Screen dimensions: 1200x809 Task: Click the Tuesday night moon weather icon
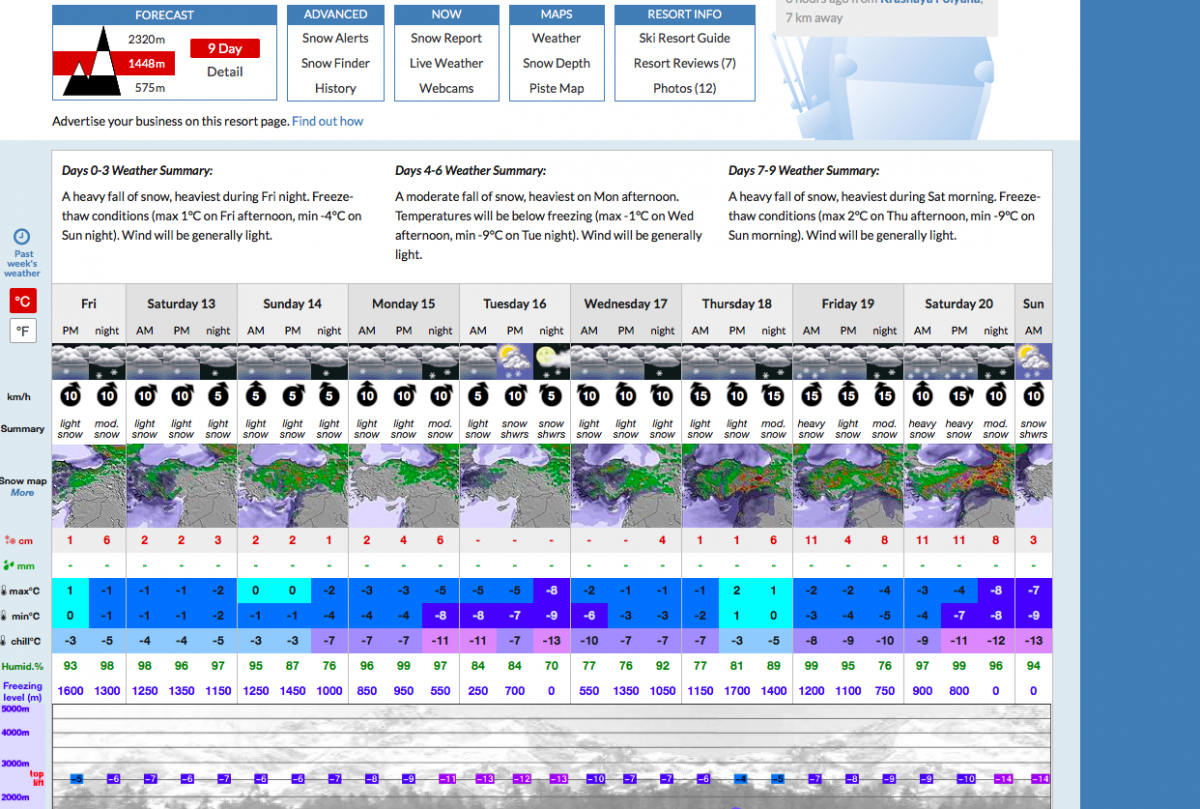tap(551, 361)
